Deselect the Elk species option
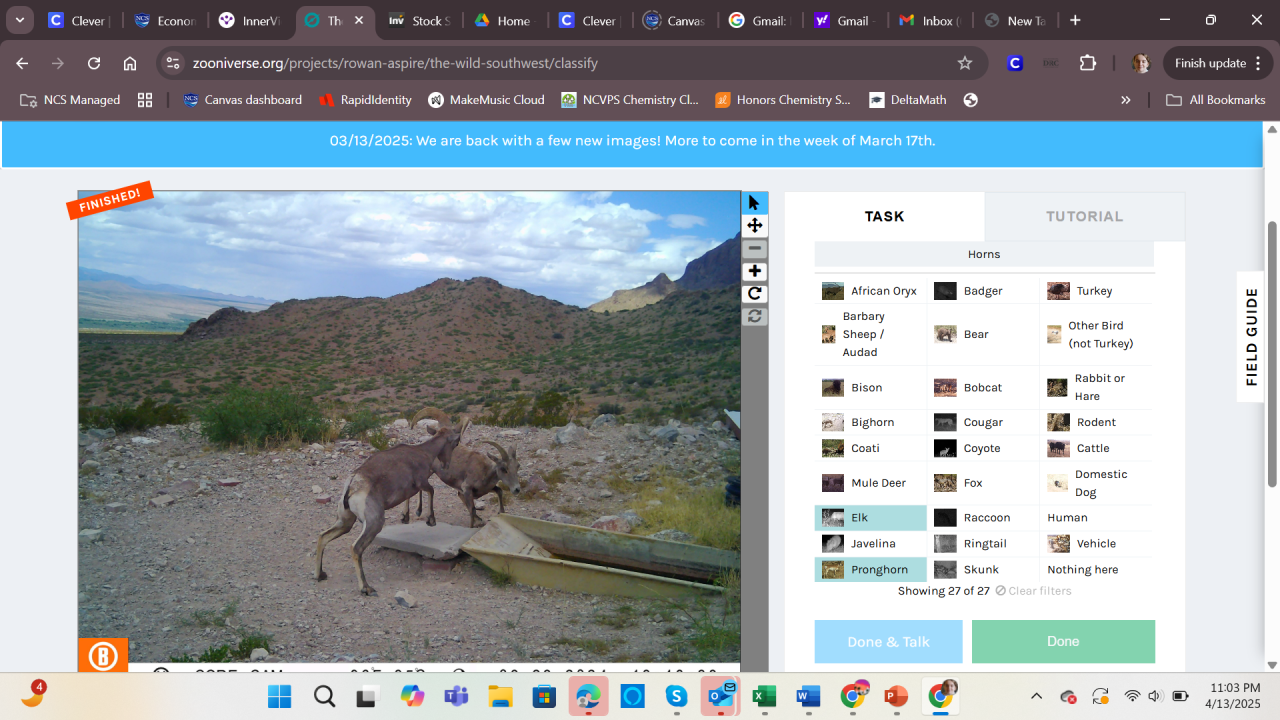 click(871, 518)
